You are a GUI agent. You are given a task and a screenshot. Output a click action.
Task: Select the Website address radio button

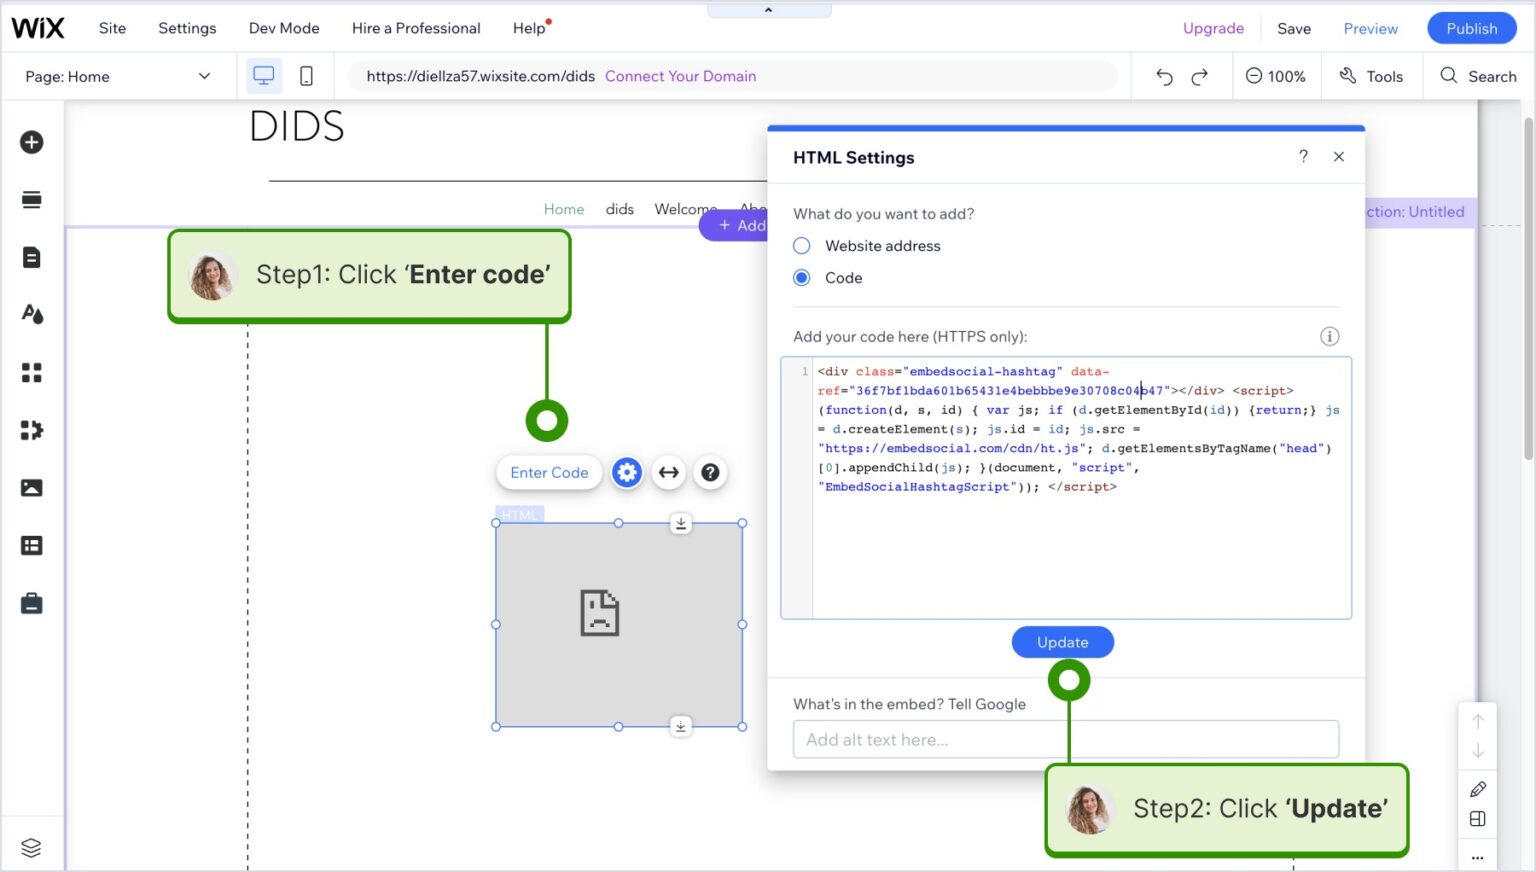click(x=802, y=246)
